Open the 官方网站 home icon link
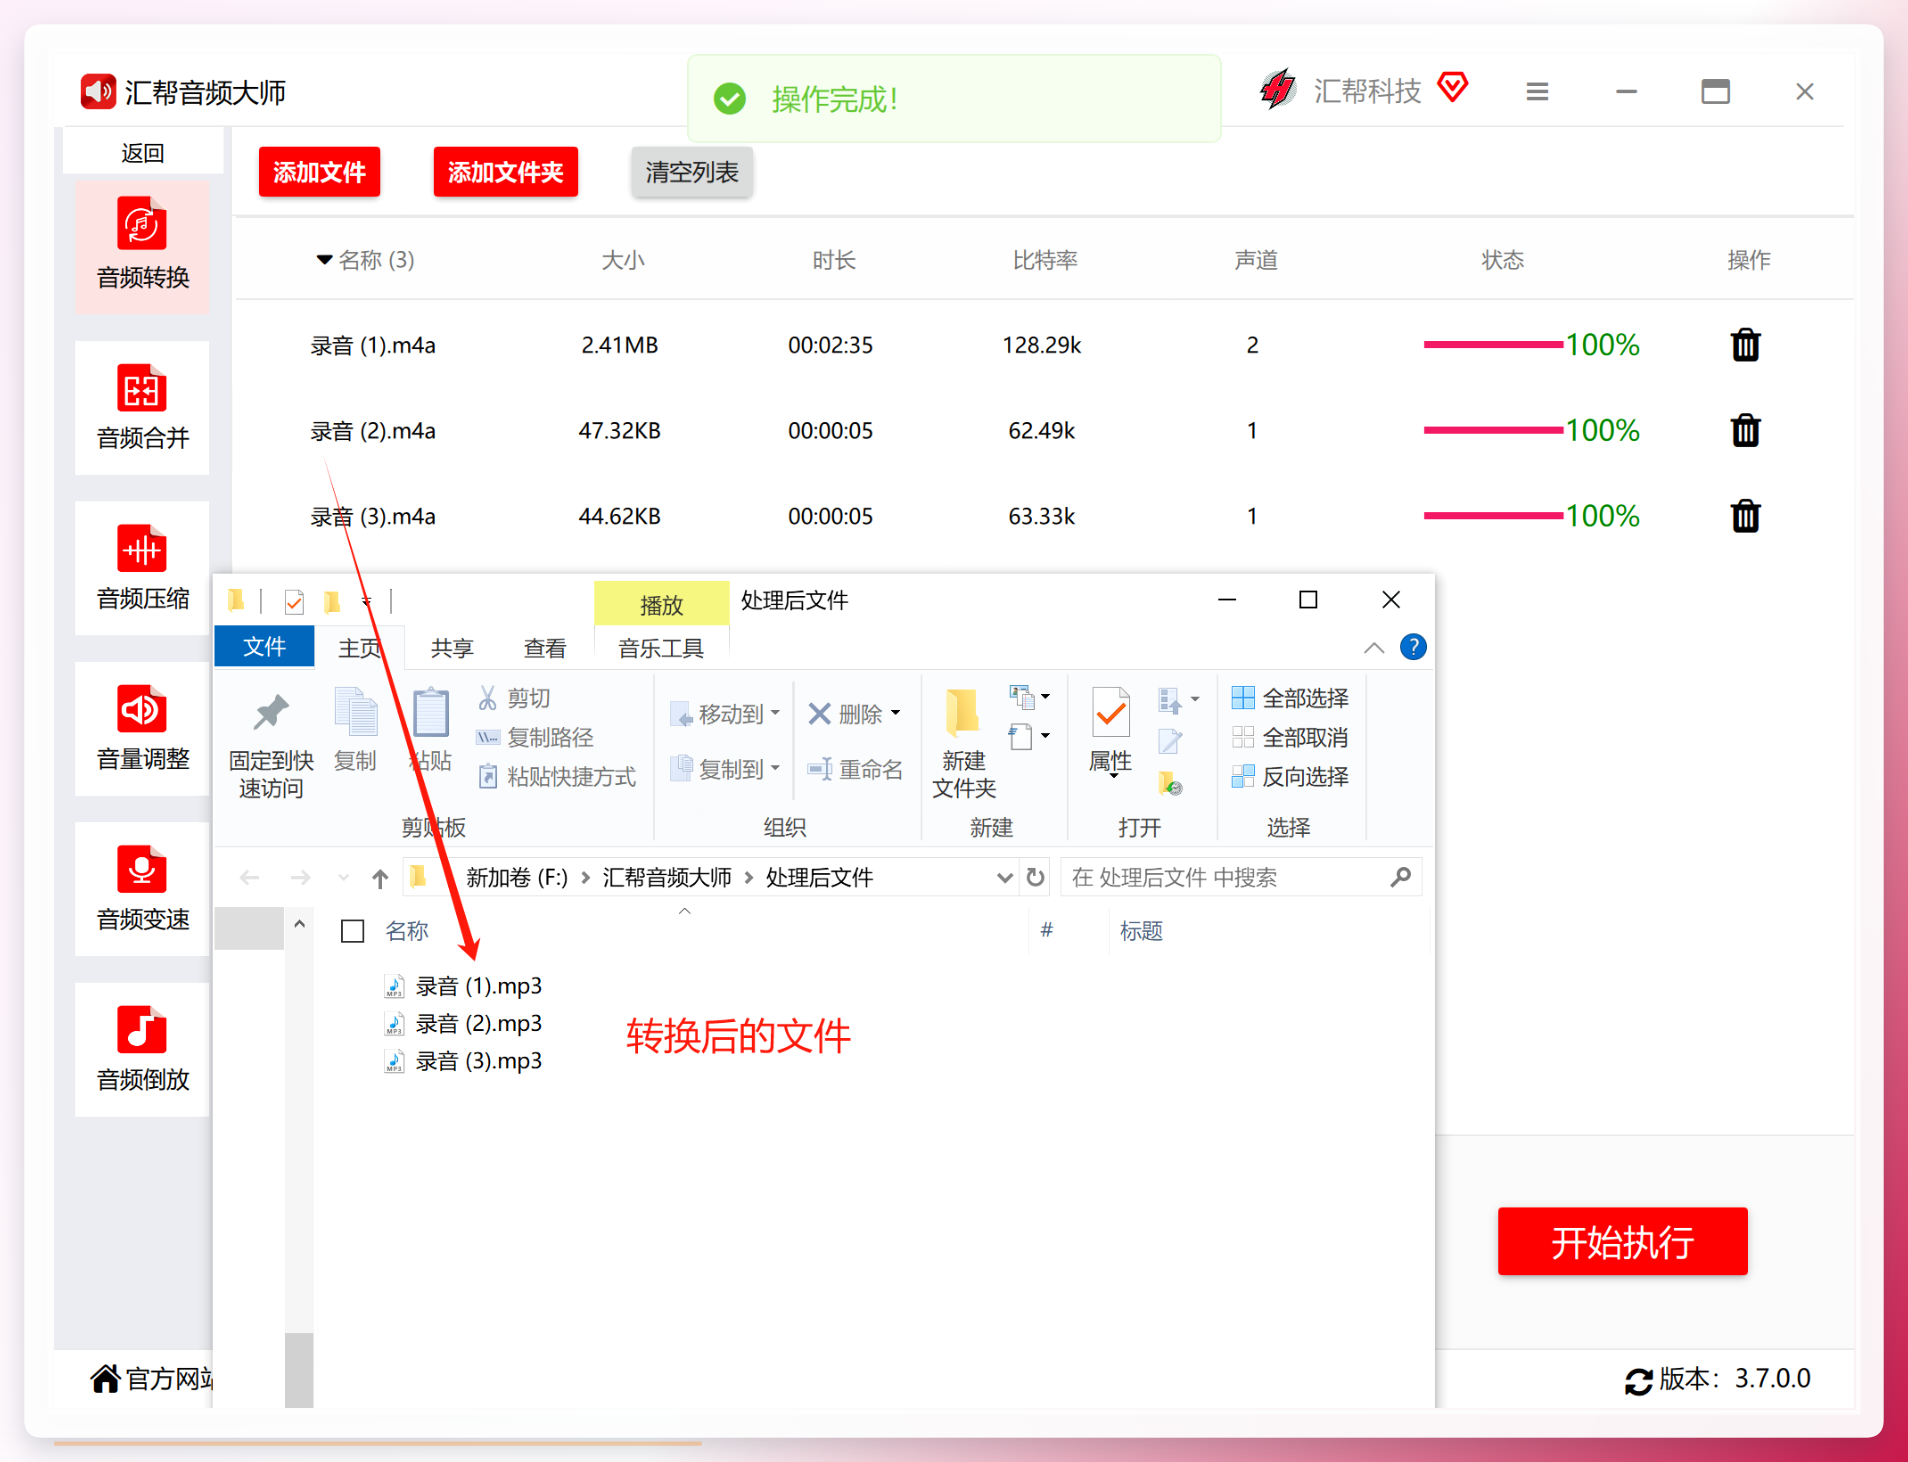The height and width of the screenshot is (1462, 1908). coord(105,1378)
